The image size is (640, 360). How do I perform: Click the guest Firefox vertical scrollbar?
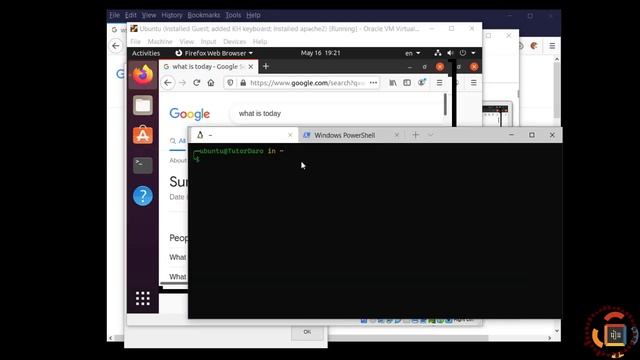tap(445, 104)
